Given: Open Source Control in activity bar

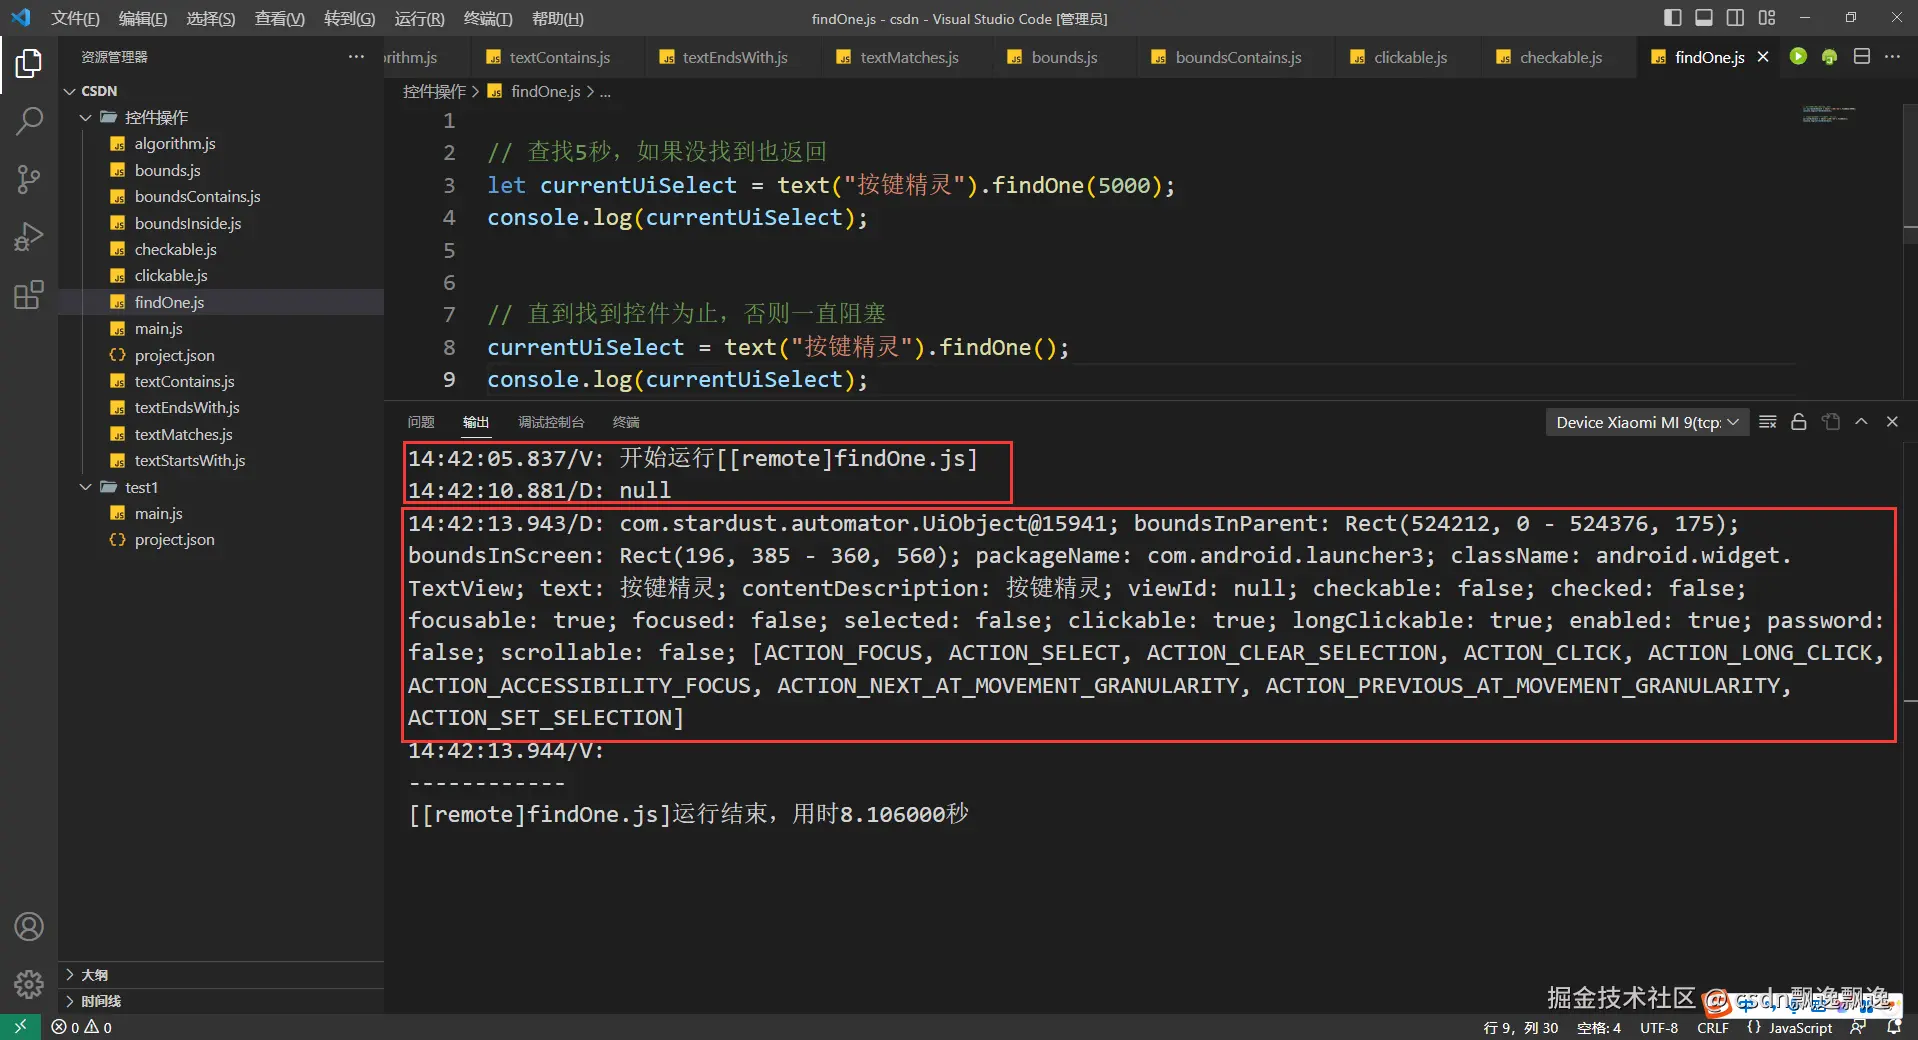Looking at the screenshot, I should (29, 180).
